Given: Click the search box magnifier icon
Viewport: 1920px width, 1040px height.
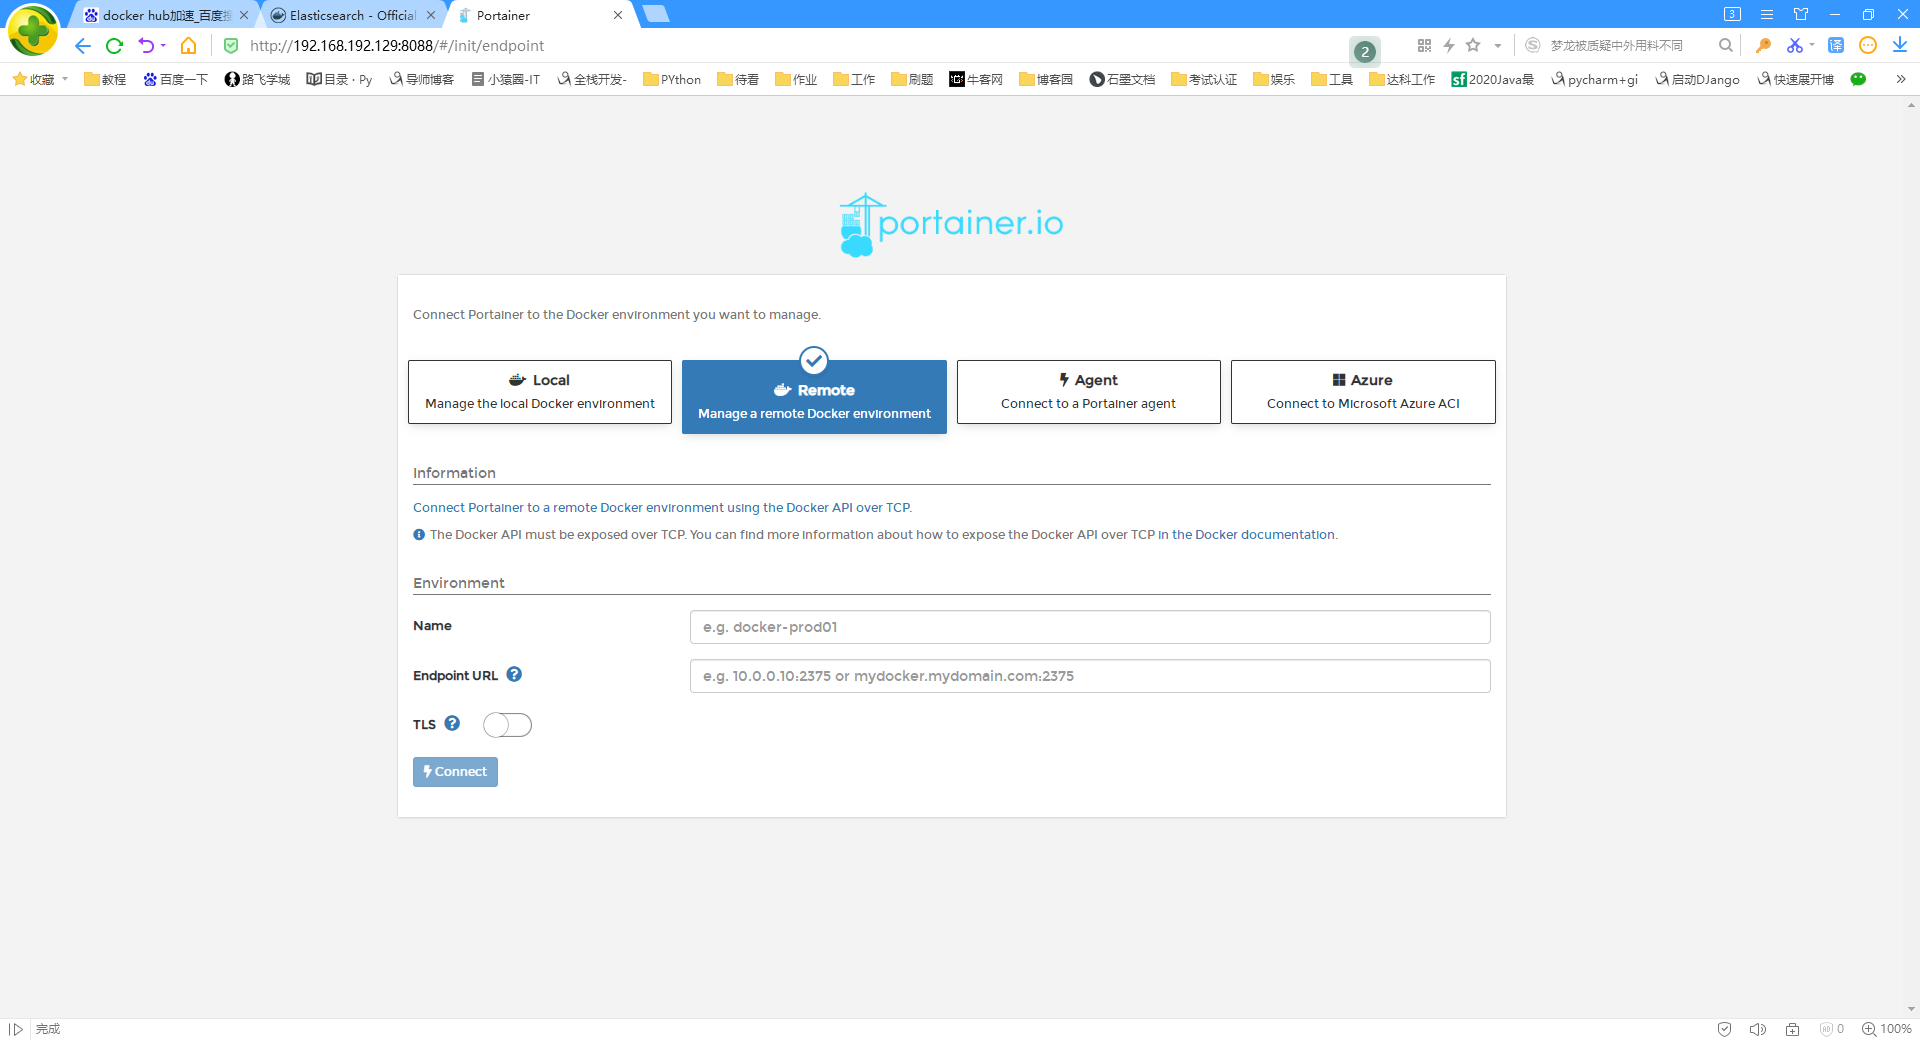Looking at the screenshot, I should point(1726,46).
